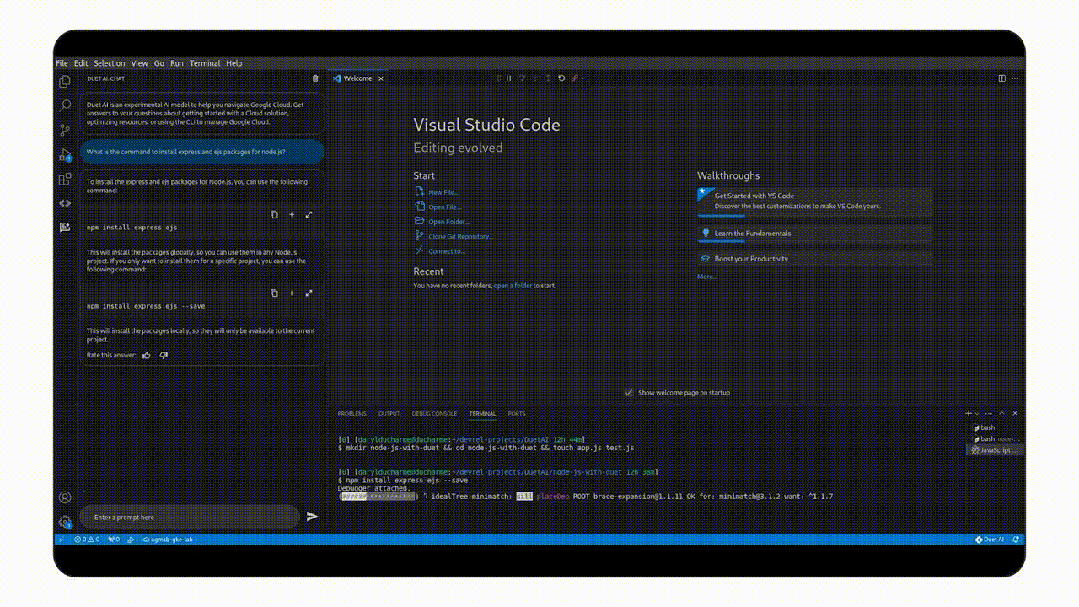The width and height of the screenshot is (1079, 607).
Task: Open the Terminal menu in menu bar
Action: click(x=205, y=63)
